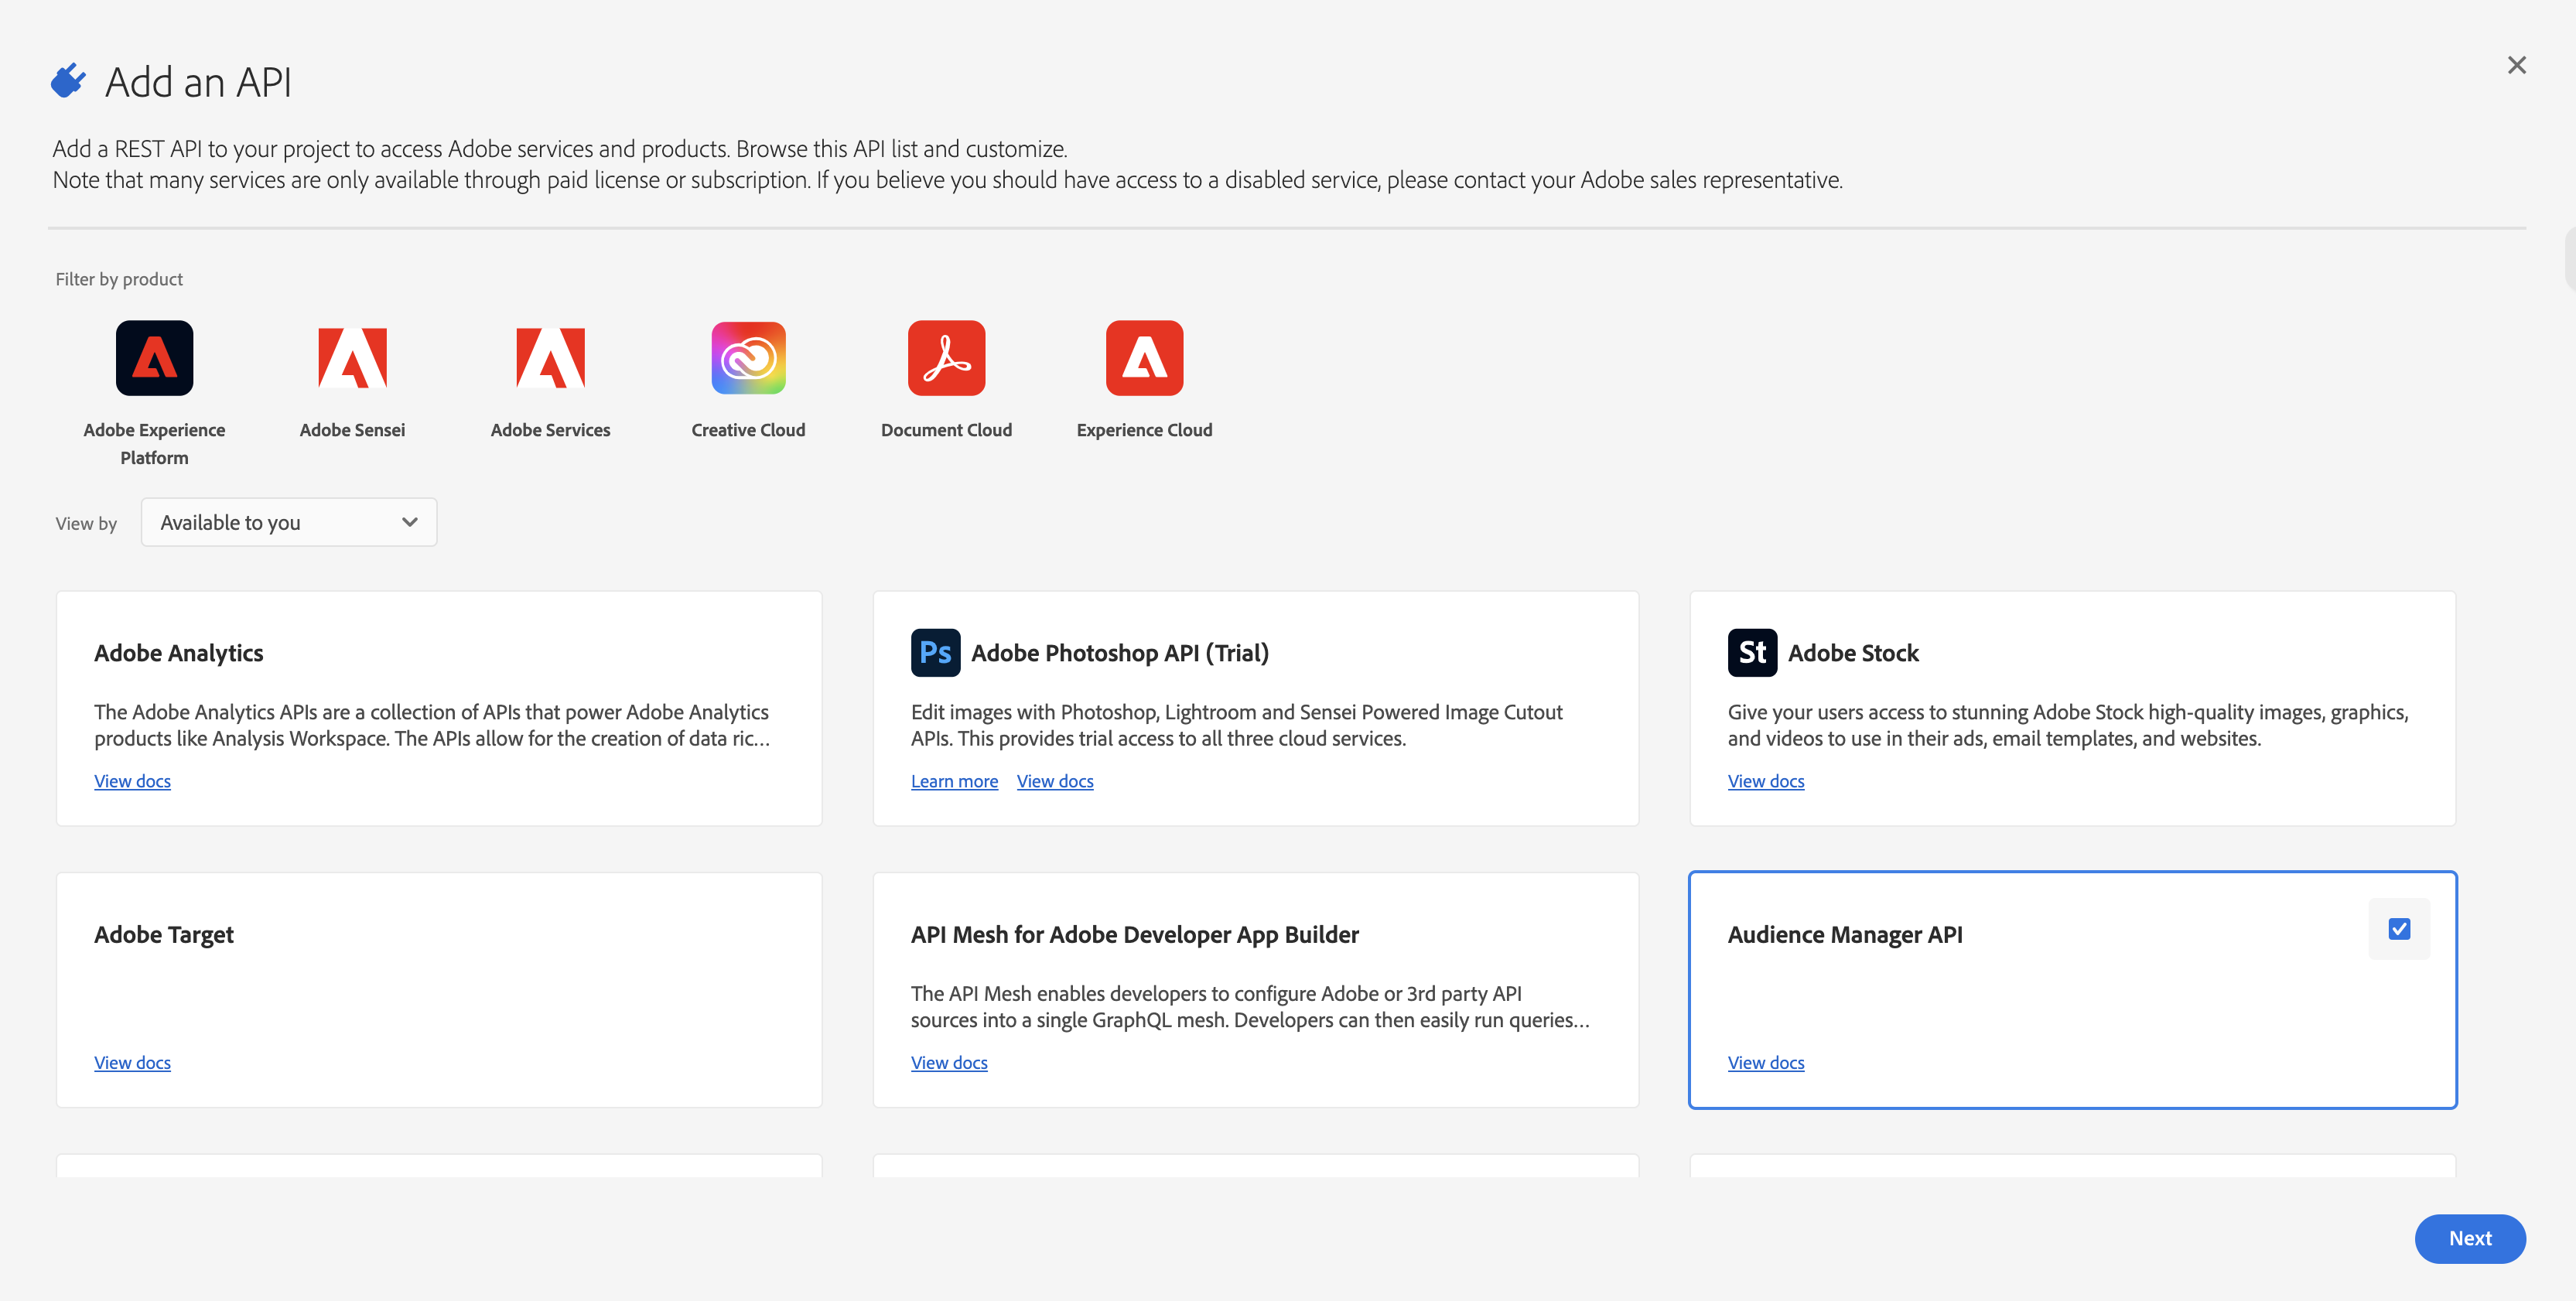
Task: Open Learn more for Photoshop API
Action: [x=954, y=781]
